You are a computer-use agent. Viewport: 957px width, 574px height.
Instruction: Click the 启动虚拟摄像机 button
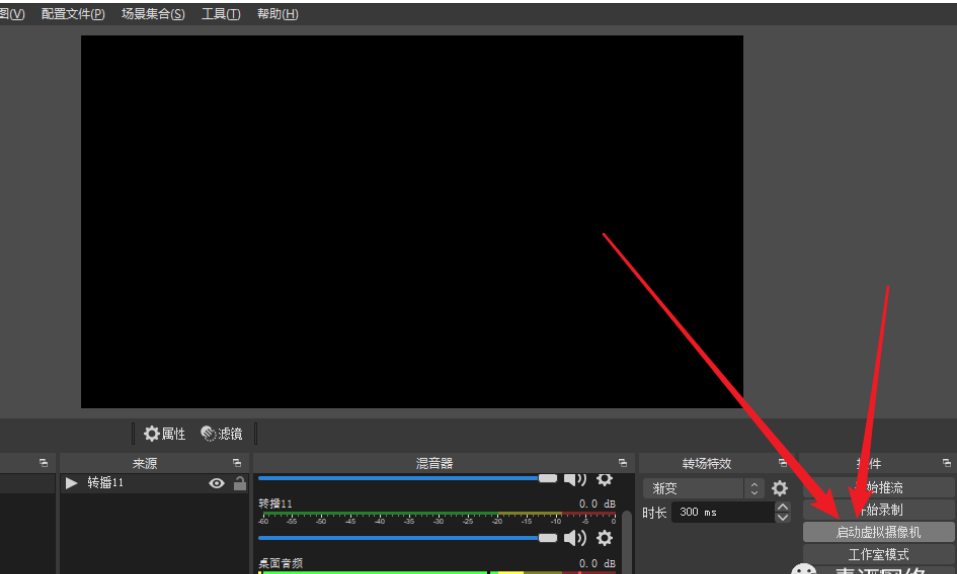tap(878, 532)
